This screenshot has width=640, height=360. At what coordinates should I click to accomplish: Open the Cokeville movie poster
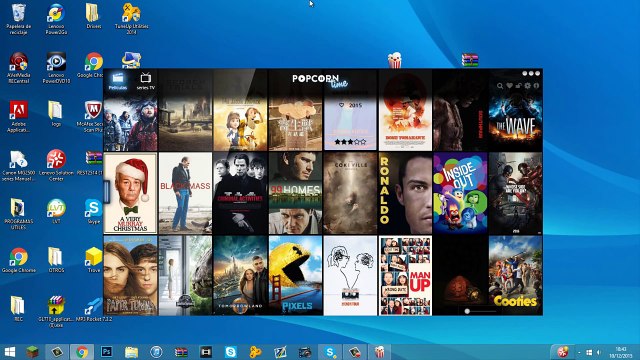click(x=350, y=193)
